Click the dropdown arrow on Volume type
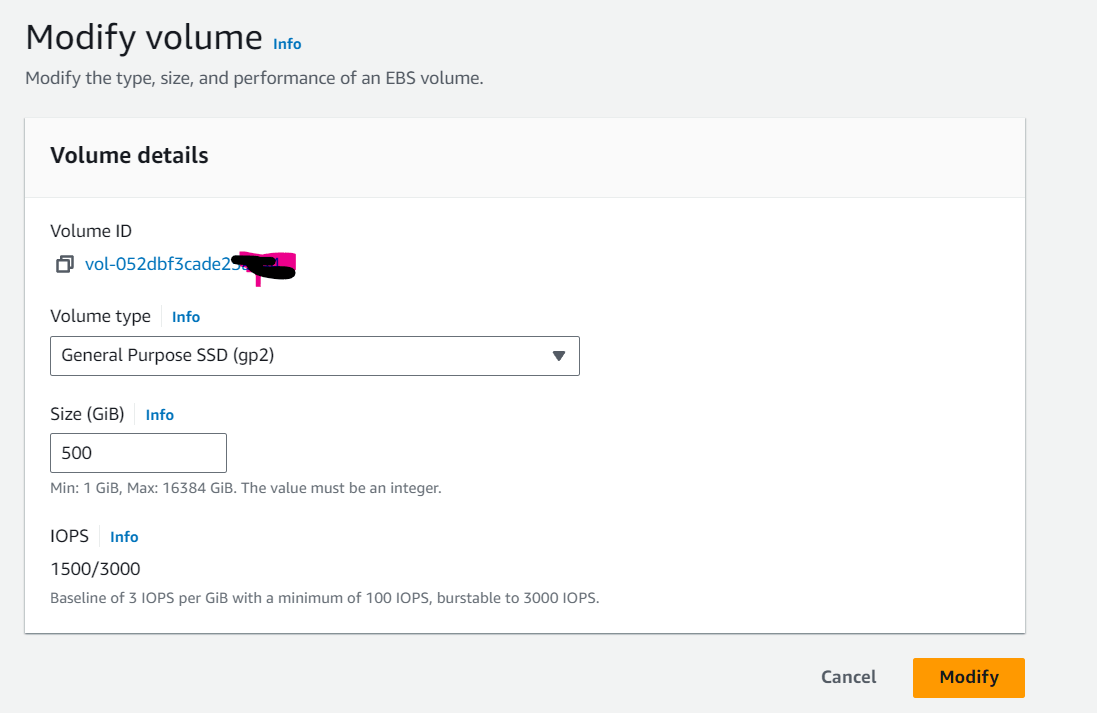 click(559, 356)
